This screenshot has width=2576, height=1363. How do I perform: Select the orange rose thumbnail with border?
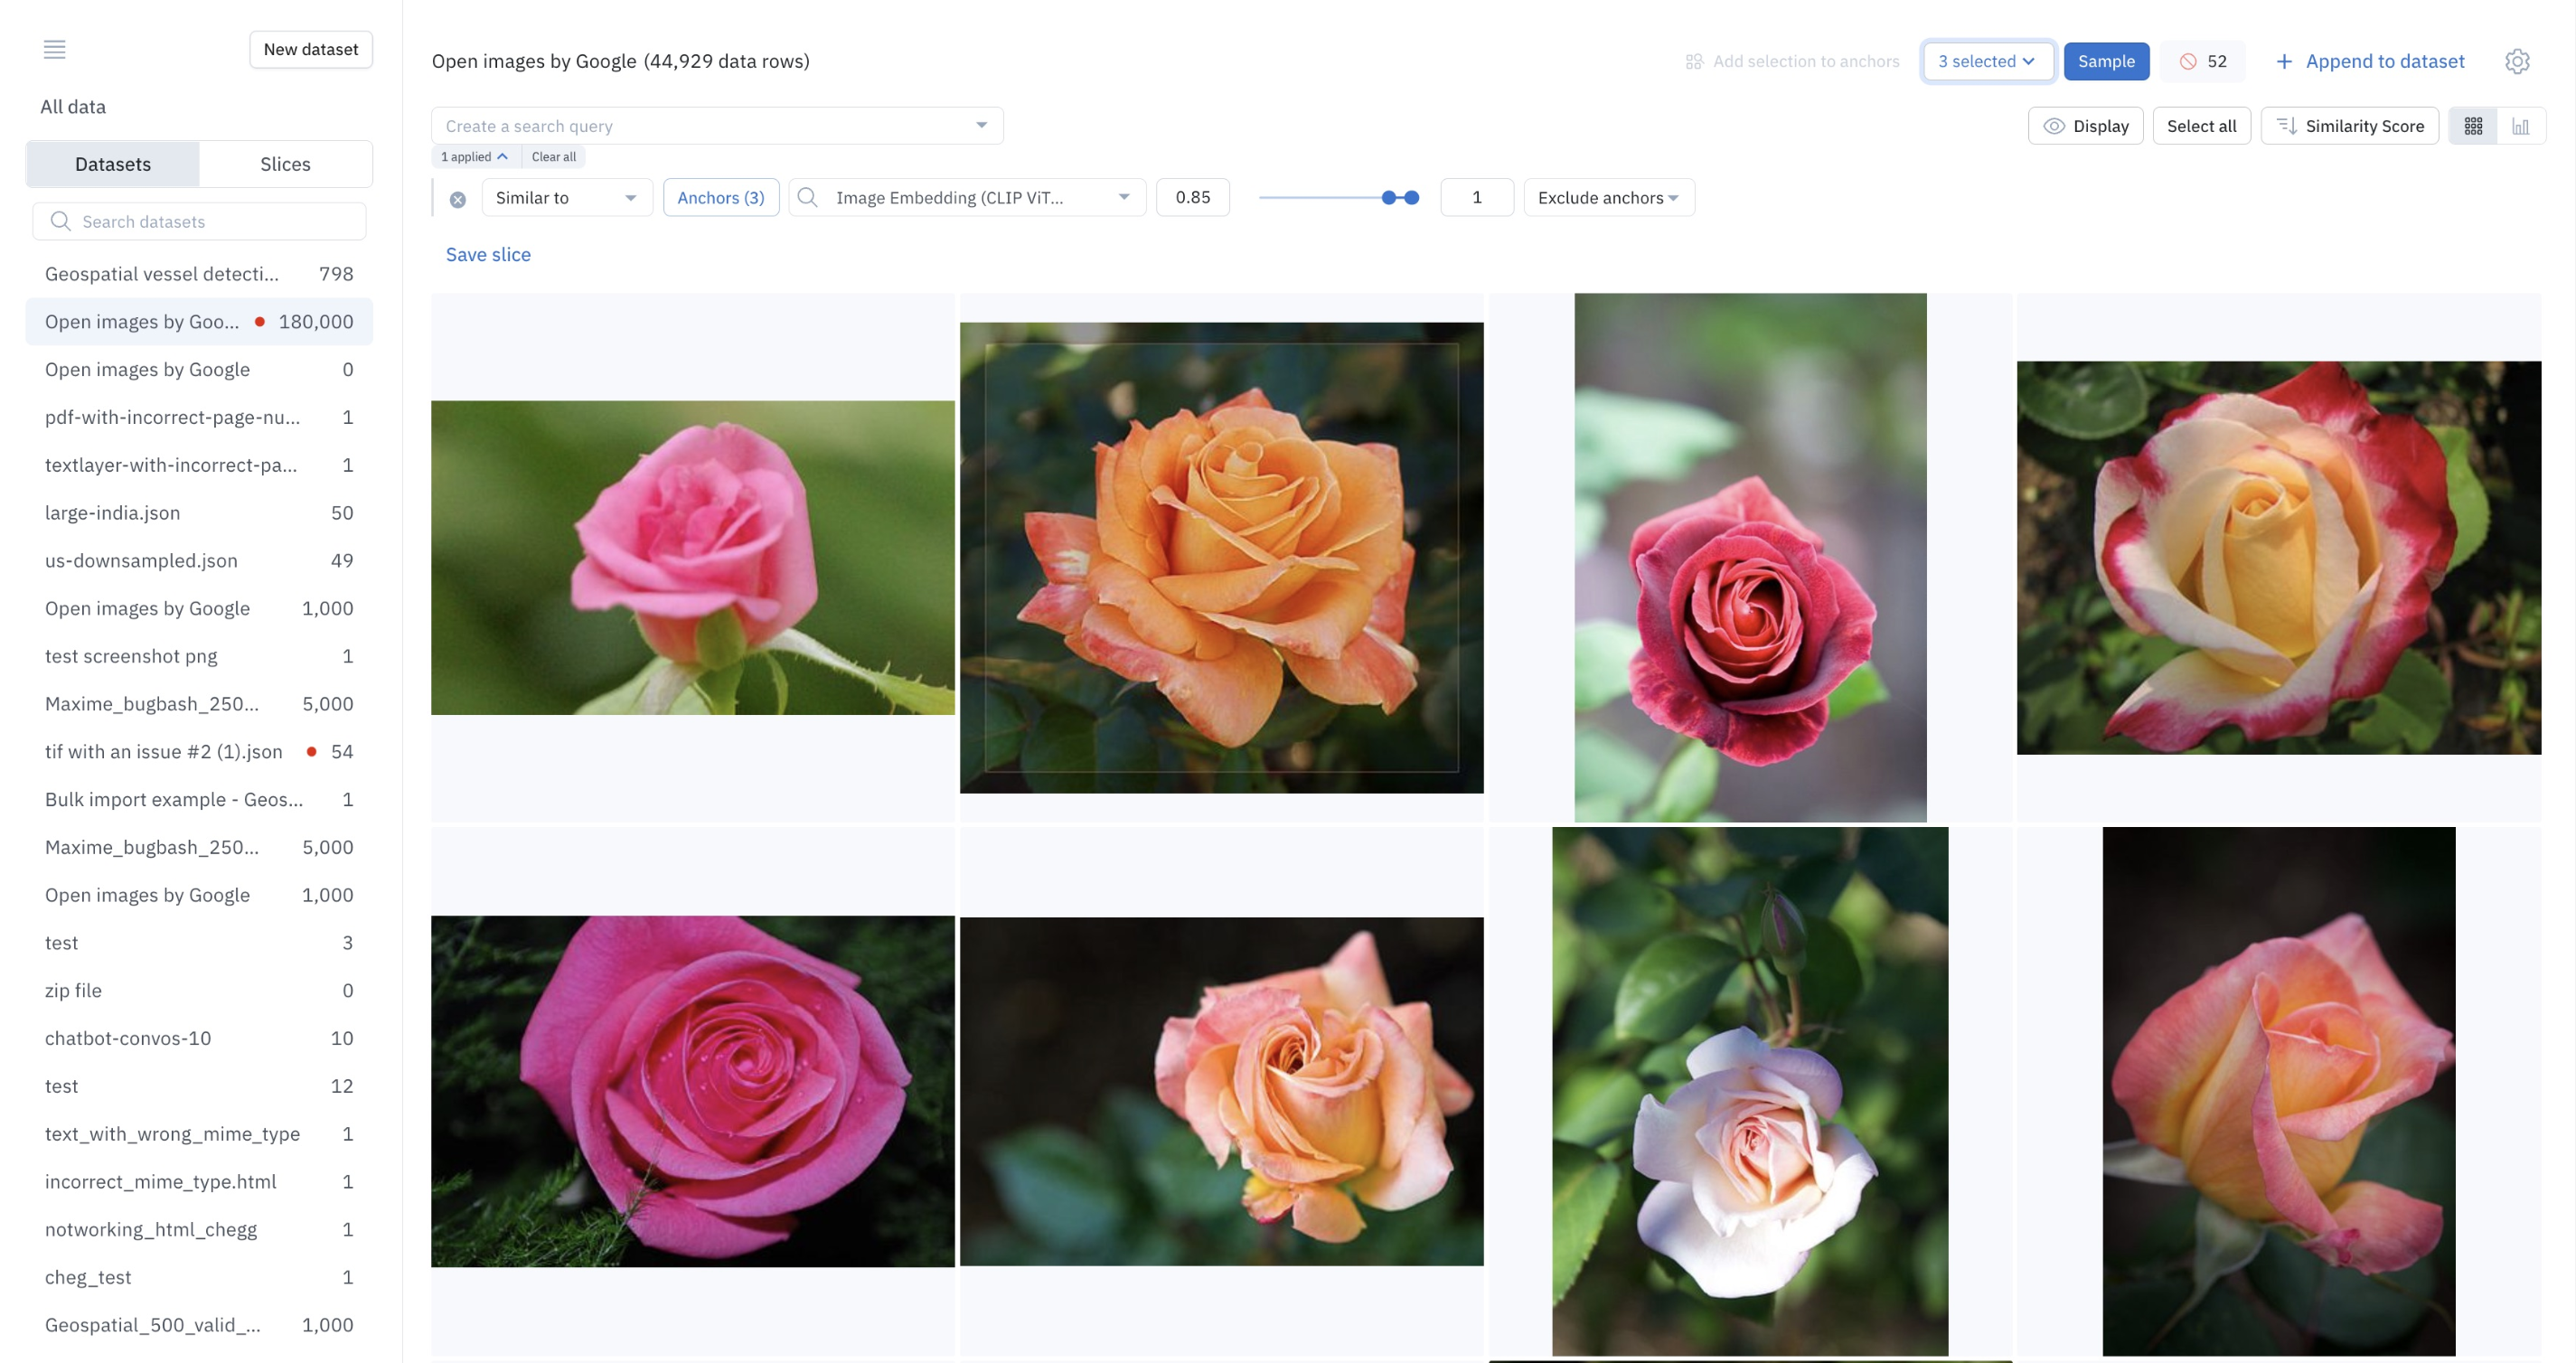pyautogui.click(x=1221, y=557)
